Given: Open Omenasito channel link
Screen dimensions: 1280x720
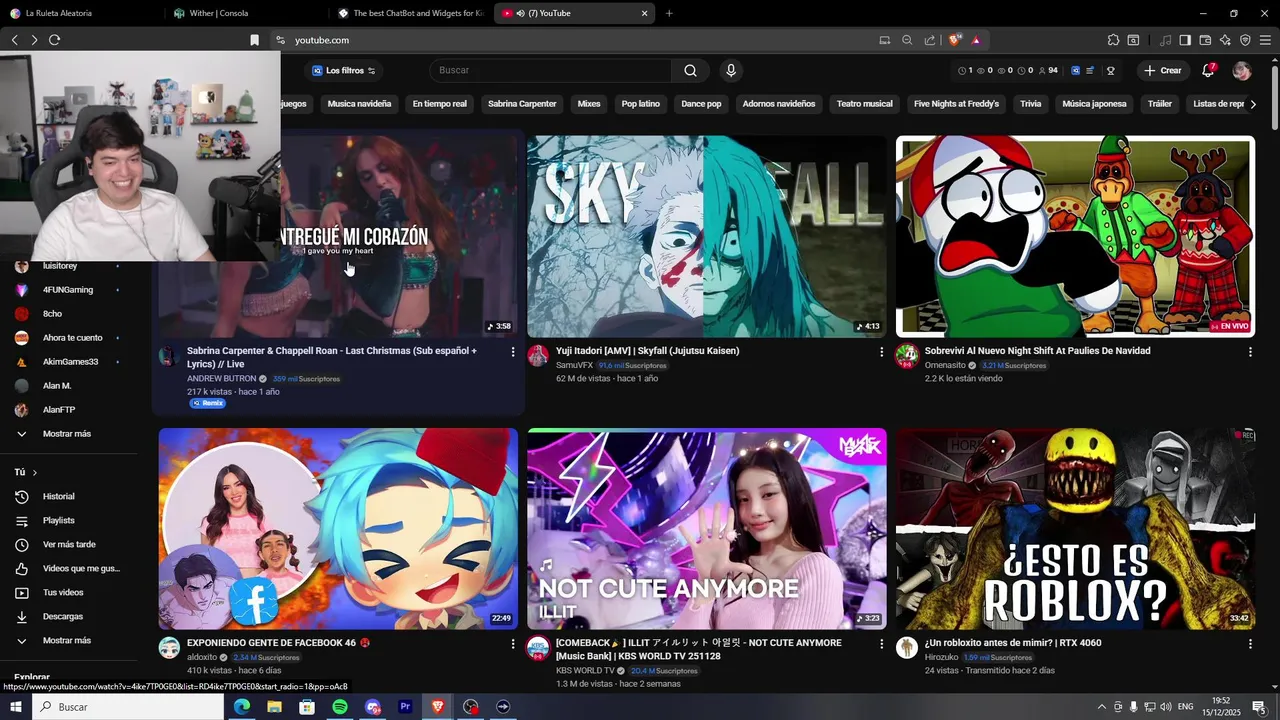Looking at the screenshot, I should (x=946, y=366).
